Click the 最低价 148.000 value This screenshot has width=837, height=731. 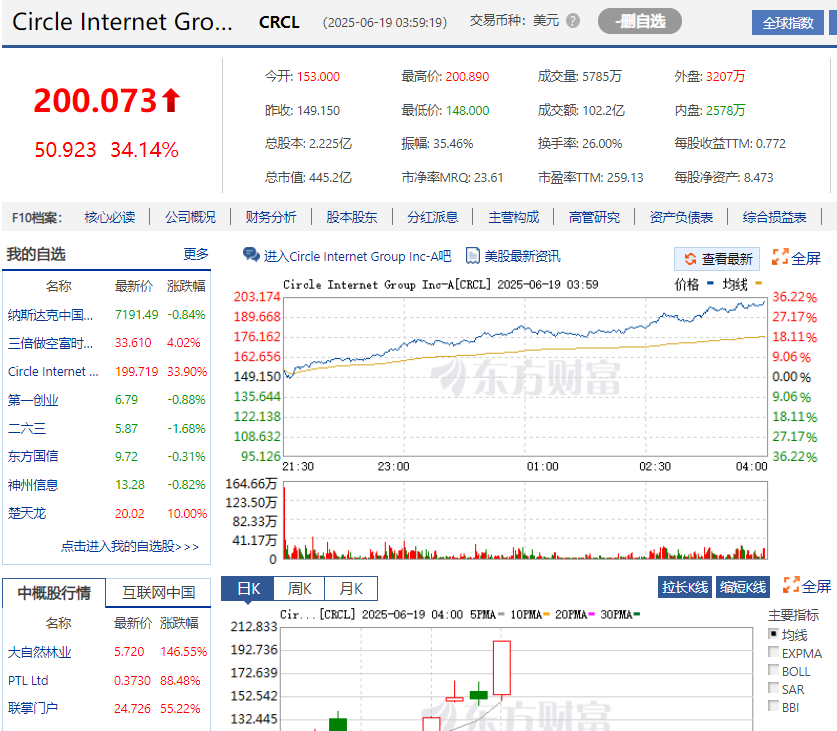[x=467, y=111]
